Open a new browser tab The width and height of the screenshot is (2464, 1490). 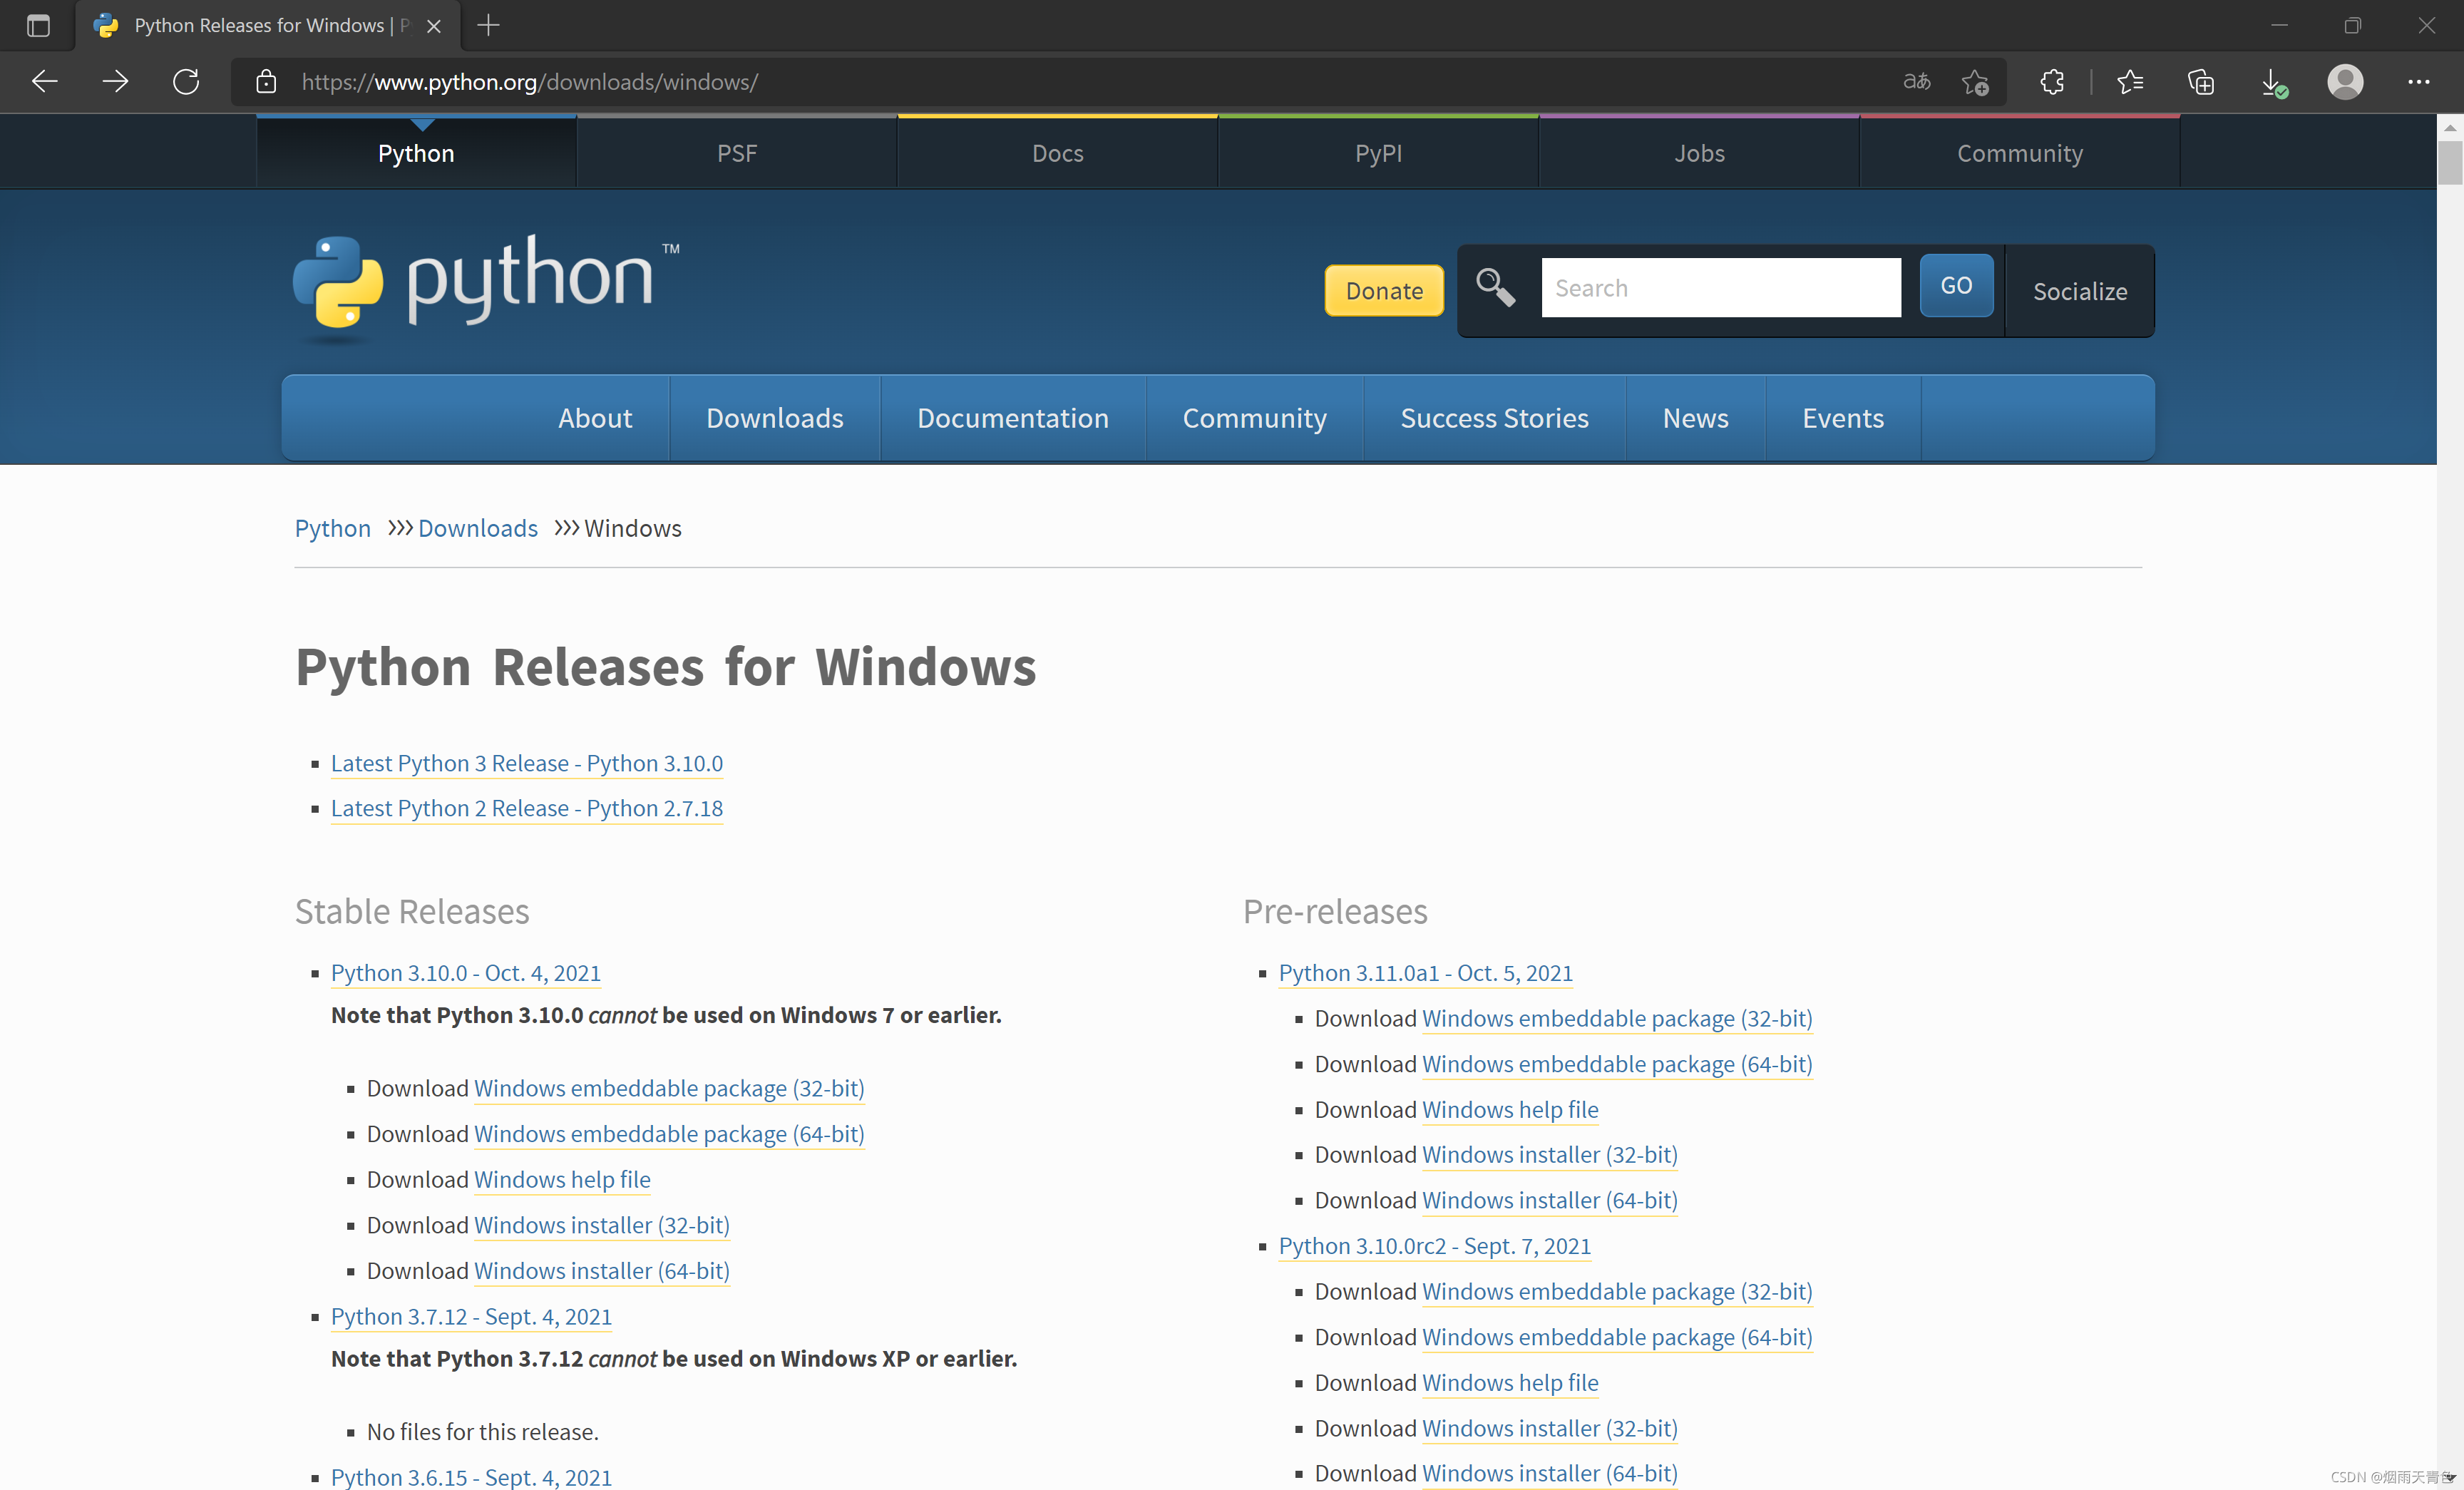tap(488, 25)
